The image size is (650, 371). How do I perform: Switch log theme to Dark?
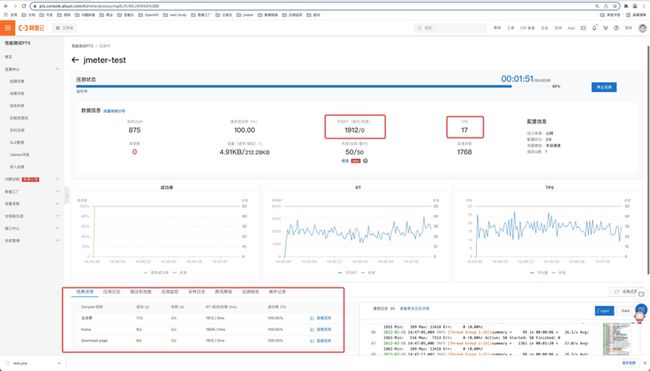tap(626, 310)
